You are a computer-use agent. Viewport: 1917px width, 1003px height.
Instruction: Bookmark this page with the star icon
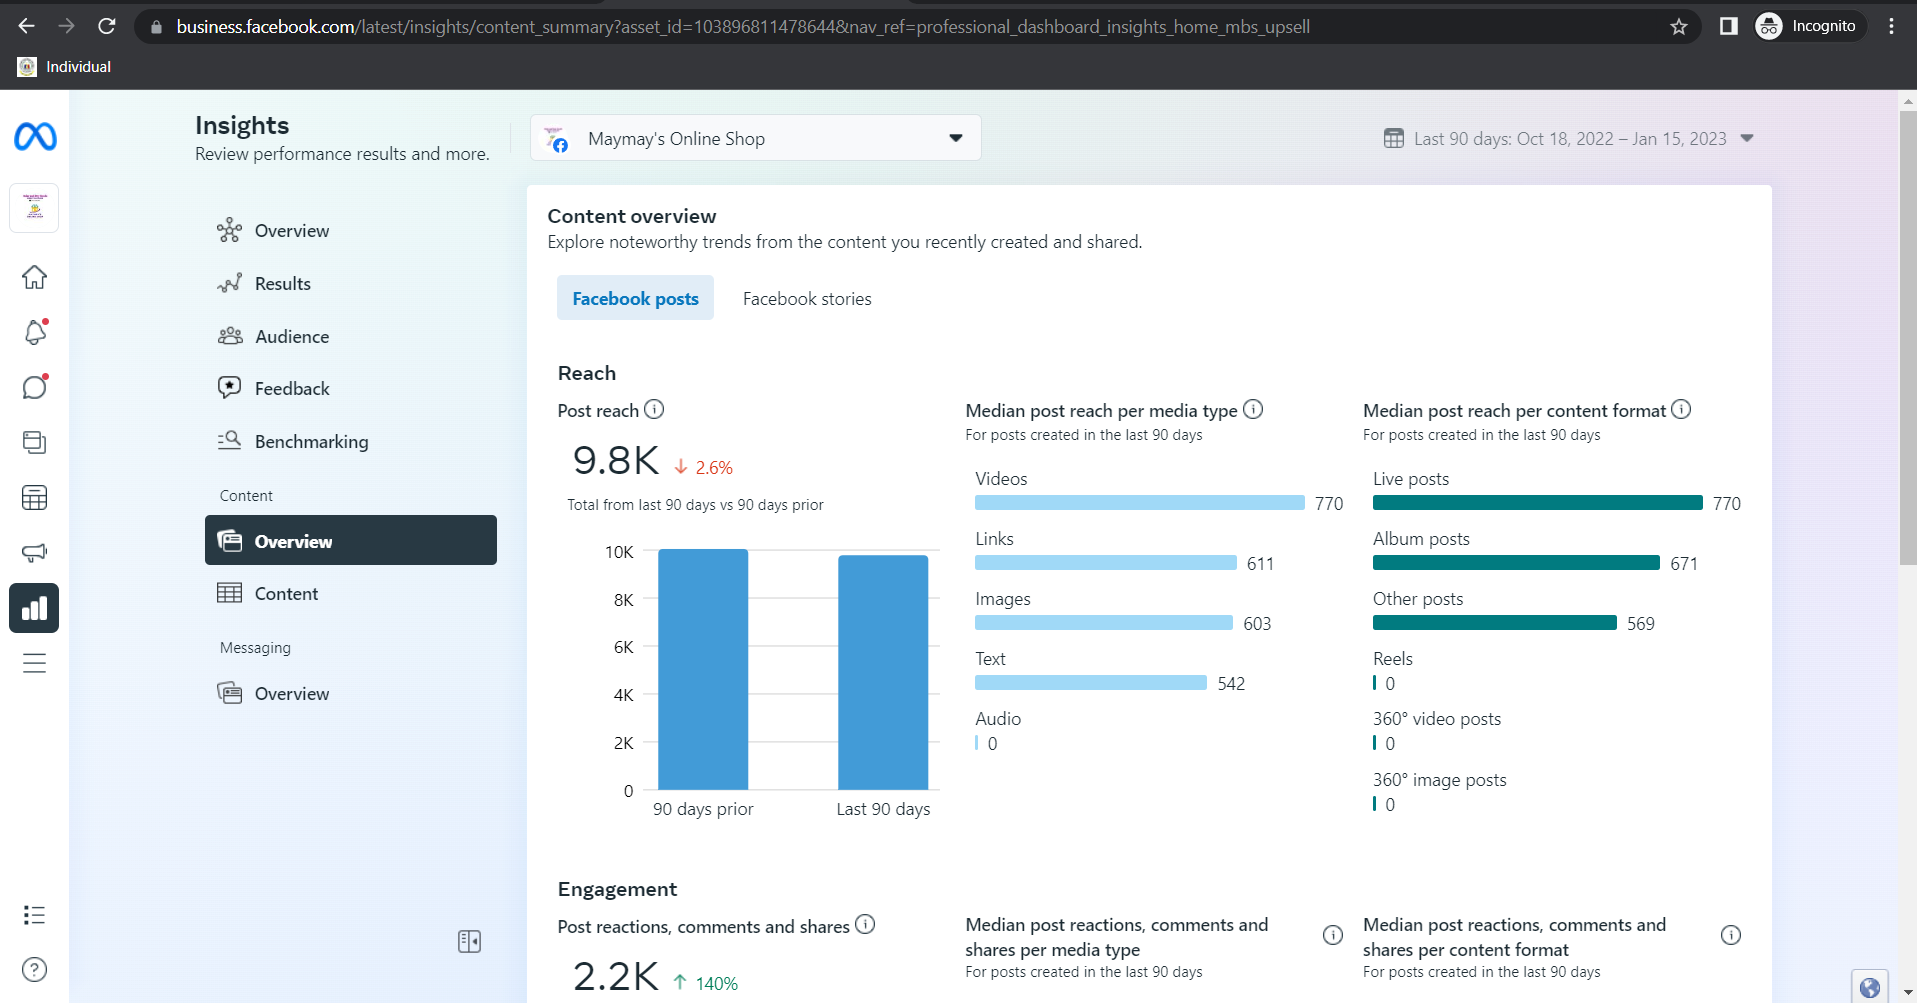(1679, 27)
